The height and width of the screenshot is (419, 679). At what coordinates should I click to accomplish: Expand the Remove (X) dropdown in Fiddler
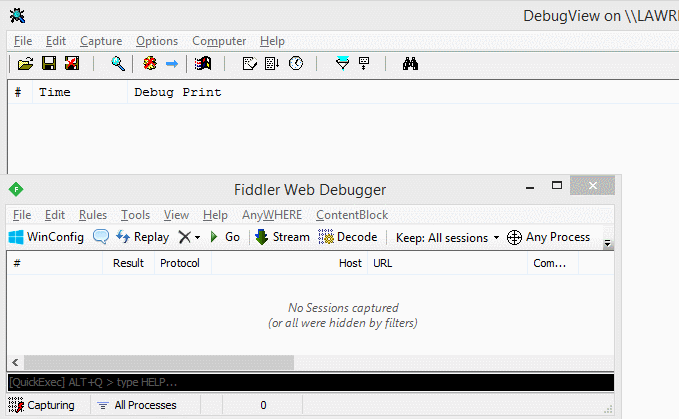click(198, 238)
